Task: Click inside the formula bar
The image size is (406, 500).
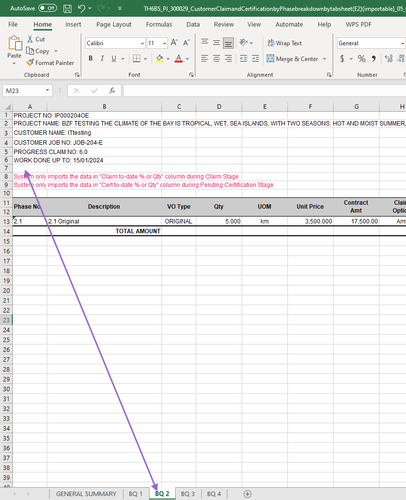Action: point(264,90)
